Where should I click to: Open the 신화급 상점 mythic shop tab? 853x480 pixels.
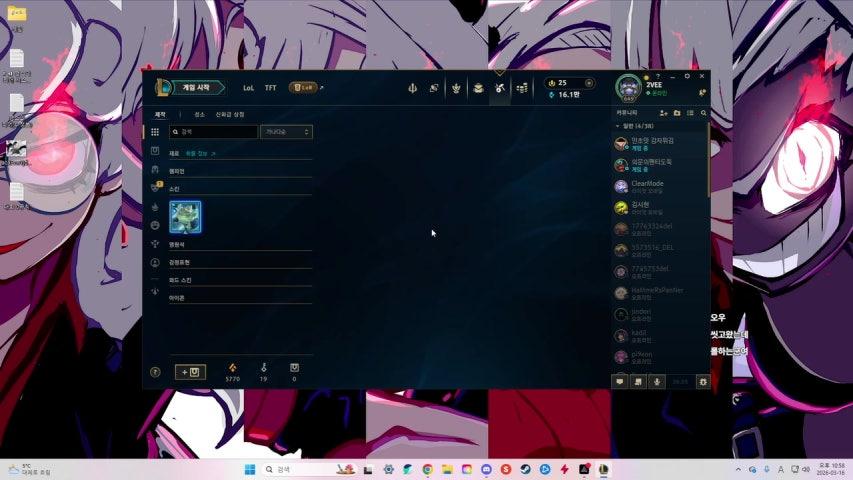(230, 114)
